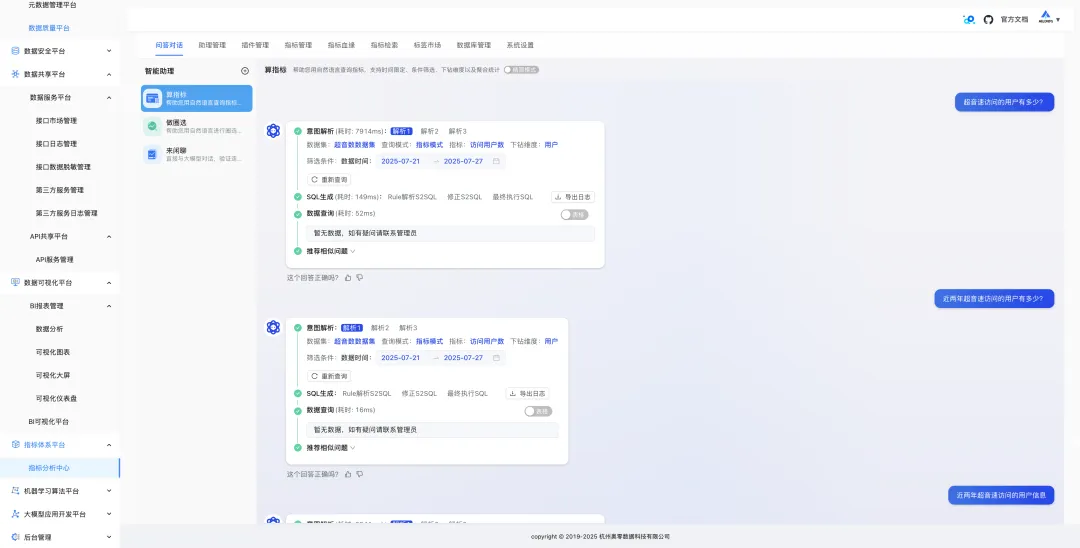The image size is (1080, 548).
Task: Click the 指标体系平台 cube icon
Action: click(x=15, y=445)
